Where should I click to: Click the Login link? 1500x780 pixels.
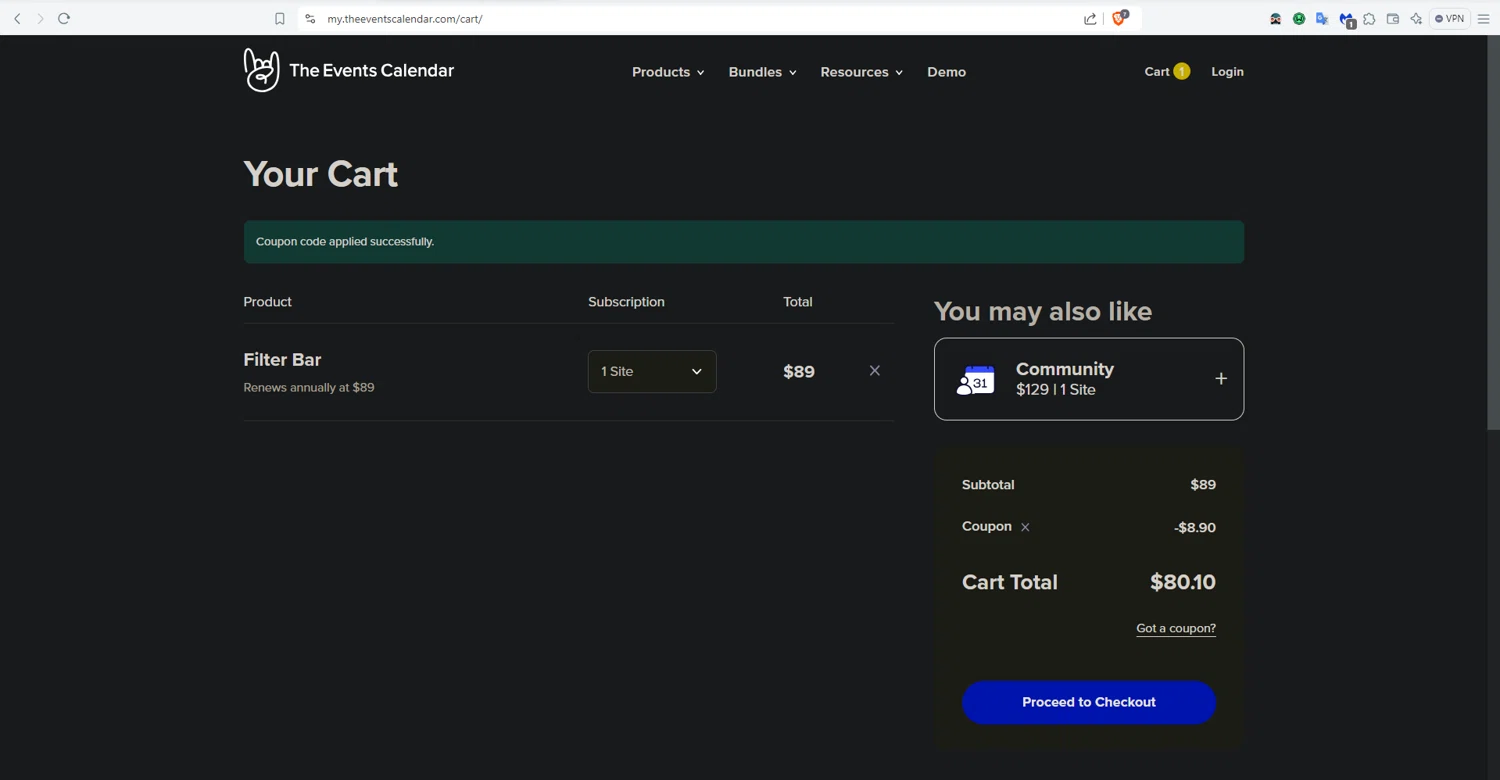pos(1228,72)
